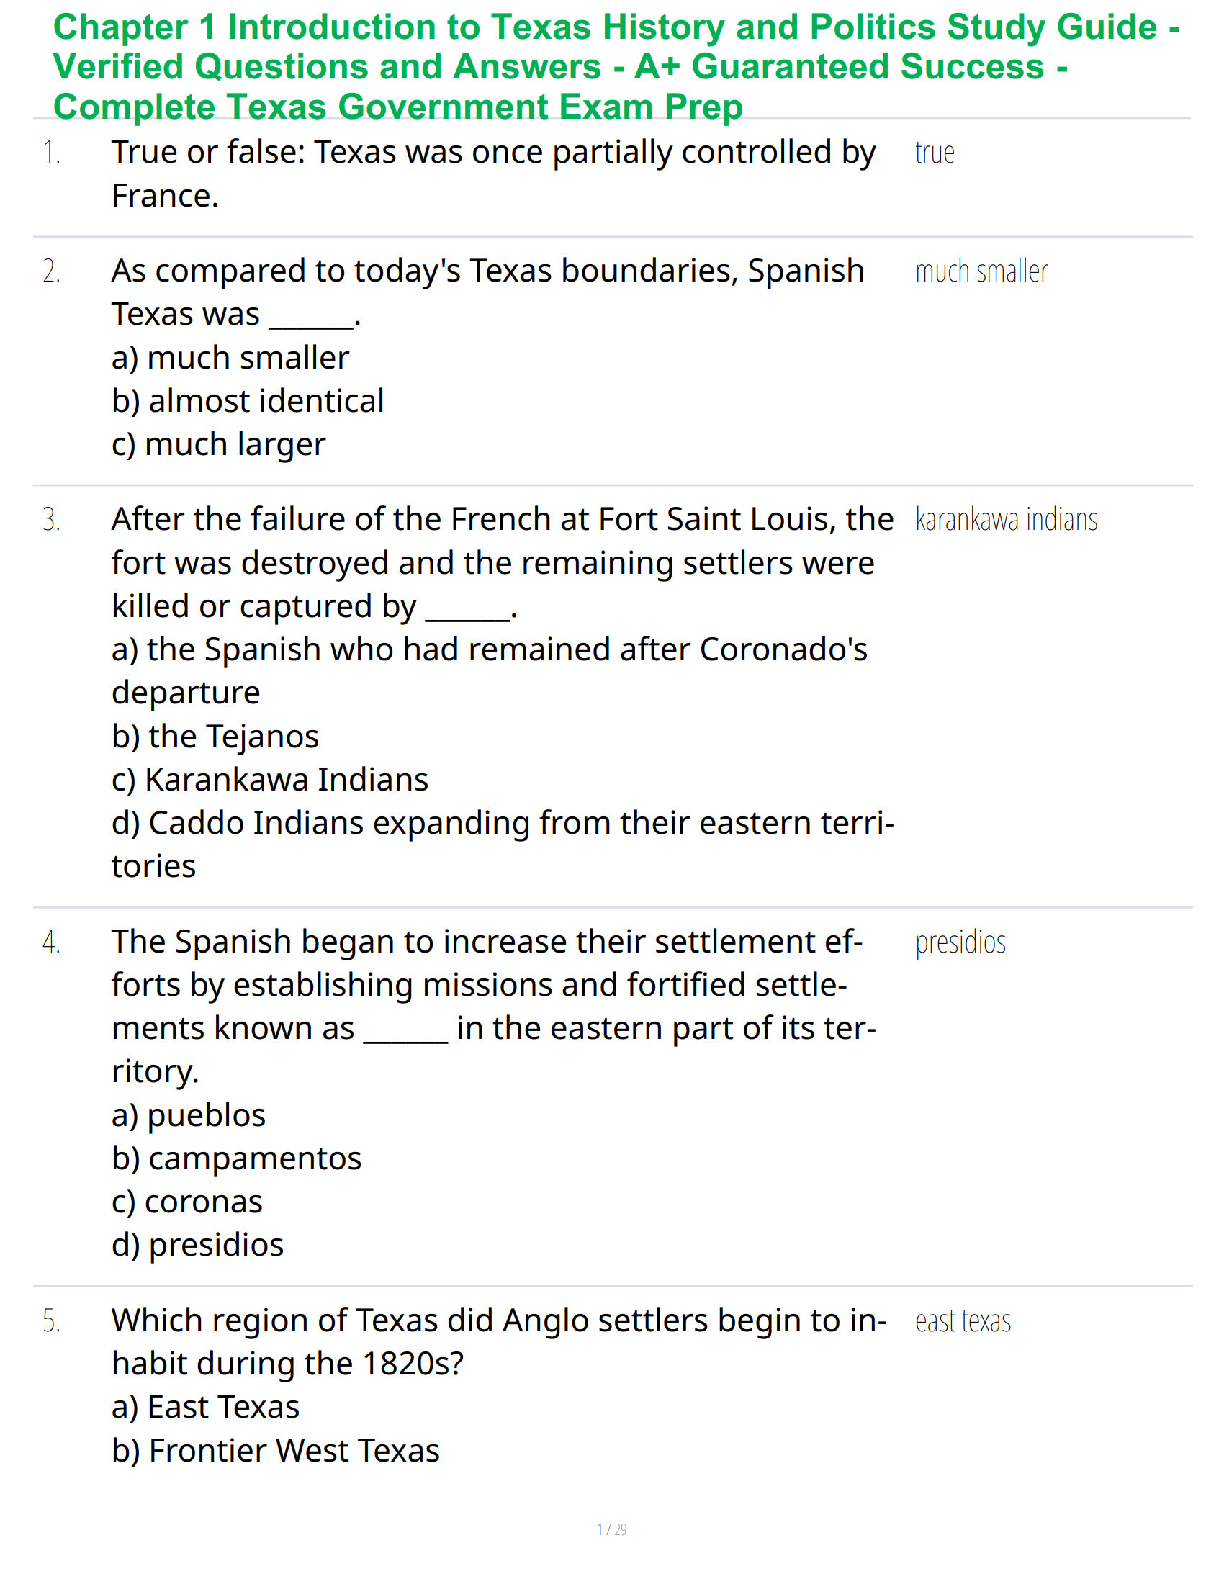Screen dimensions: 1224x1584
Task: Click the question text about France
Action: (493, 174)
